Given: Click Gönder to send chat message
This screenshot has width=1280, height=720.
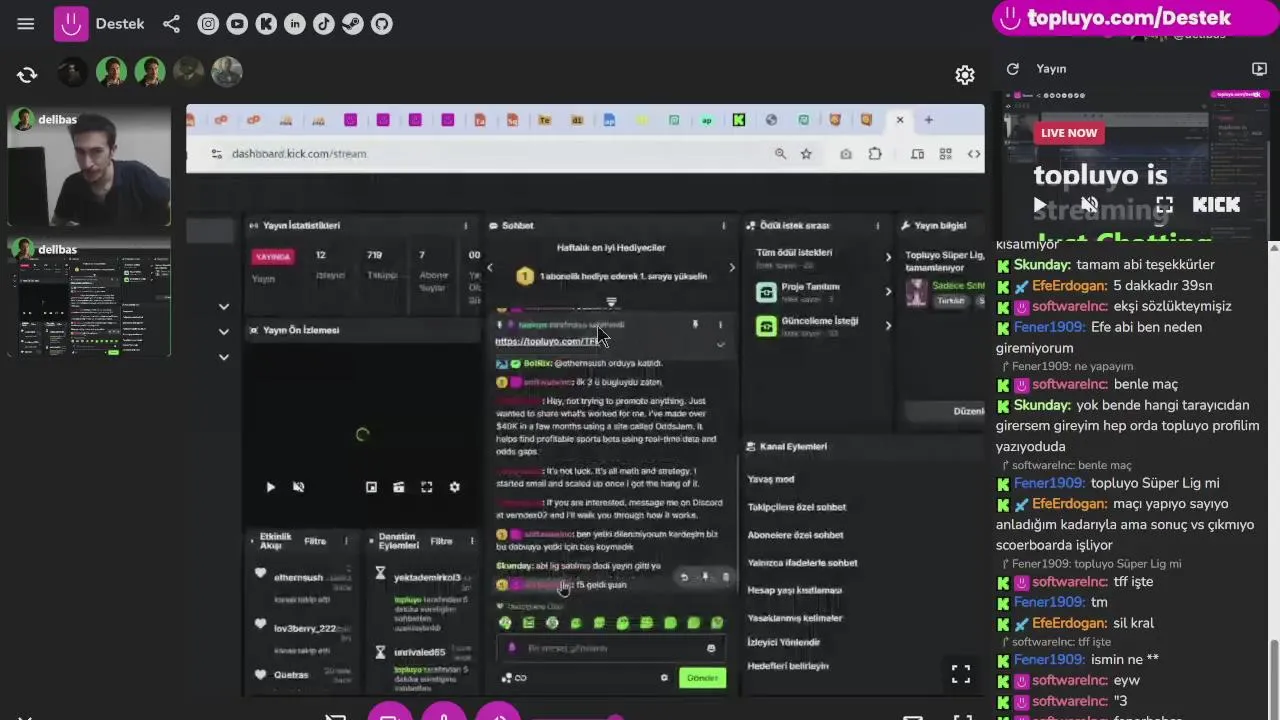Looking at the screenshot, I should click(702, 678).
